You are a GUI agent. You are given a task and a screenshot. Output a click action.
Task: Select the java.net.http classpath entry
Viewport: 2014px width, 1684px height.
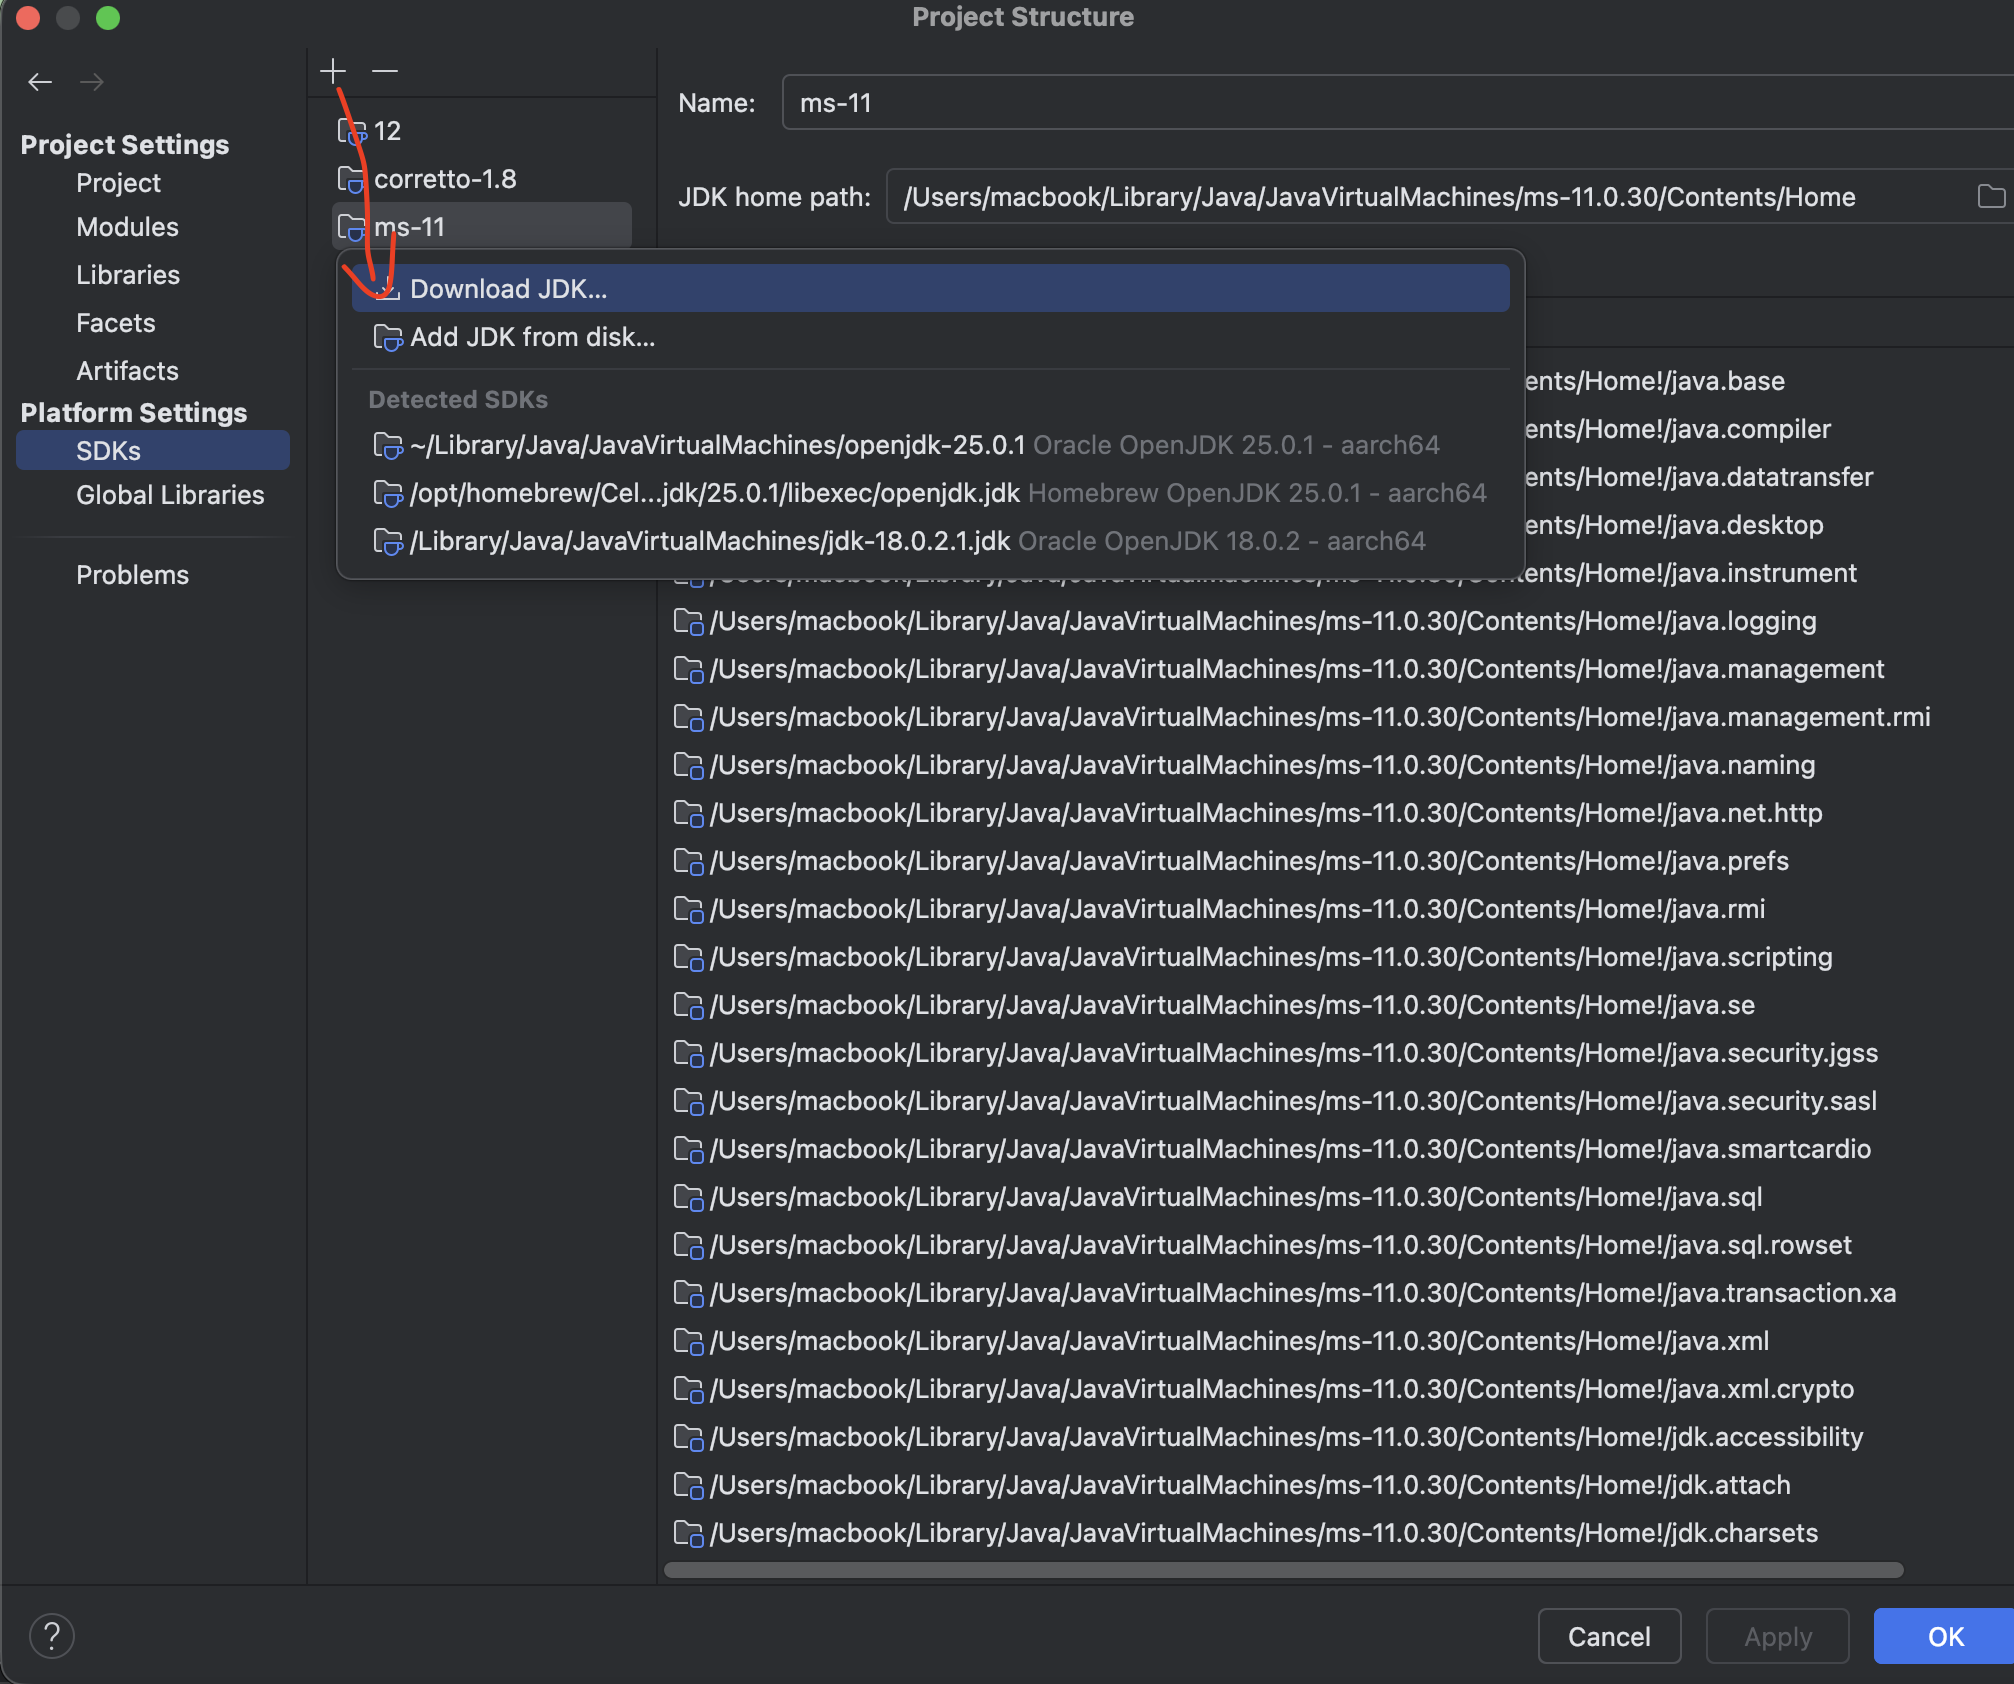click(1248, 813)
